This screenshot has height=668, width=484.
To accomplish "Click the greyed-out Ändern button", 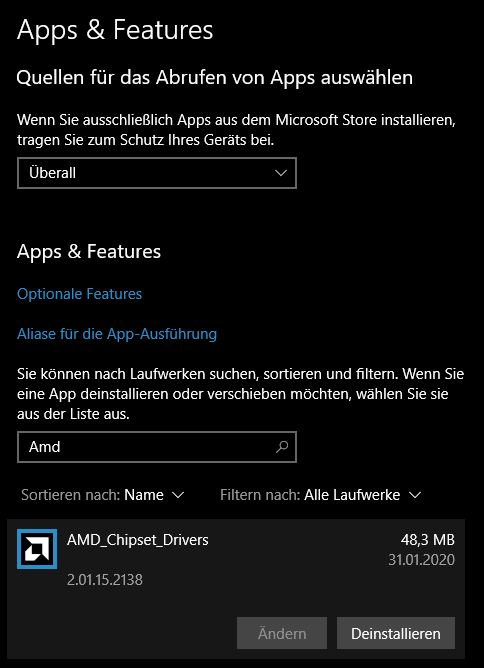I will point(282,633).
